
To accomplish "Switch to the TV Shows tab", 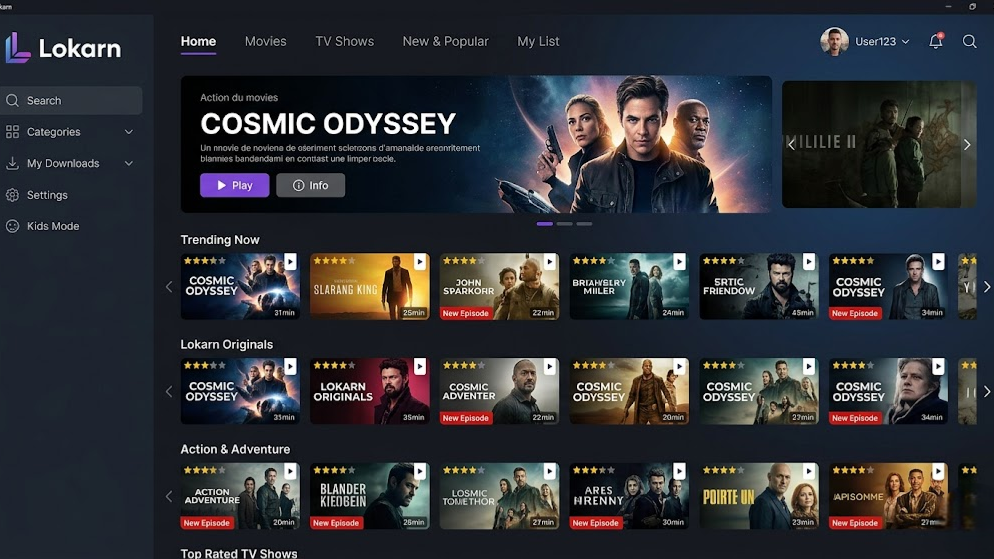I will point(344,41).
